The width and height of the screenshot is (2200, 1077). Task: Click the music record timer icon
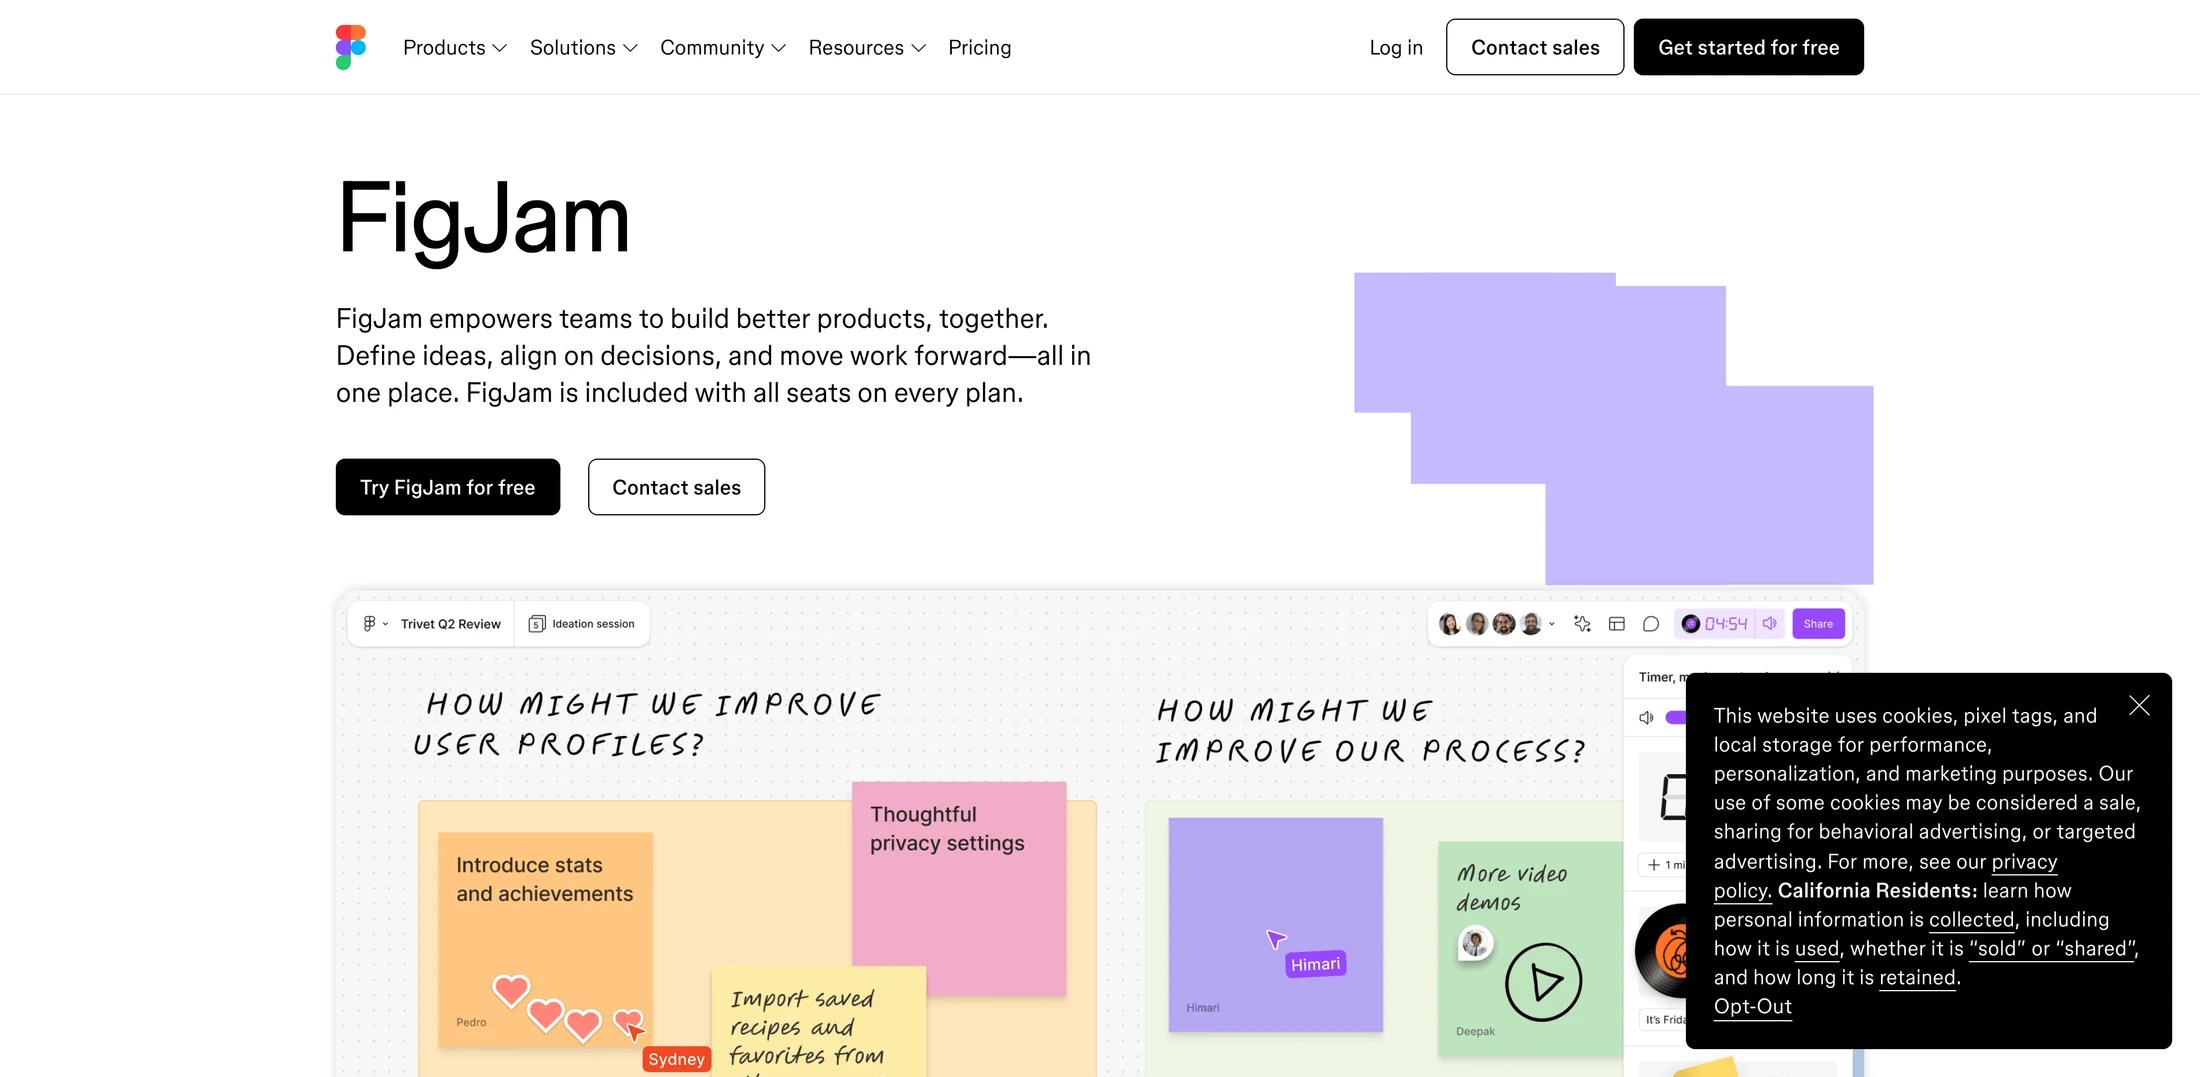[1690, 624]
